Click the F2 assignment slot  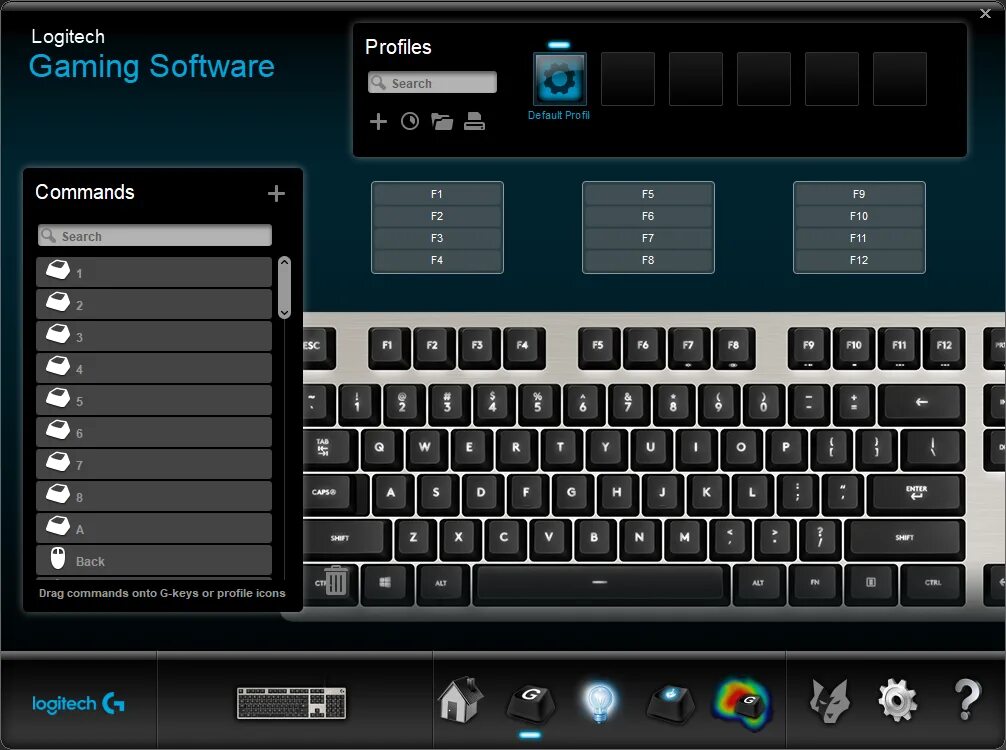point(437,216)
